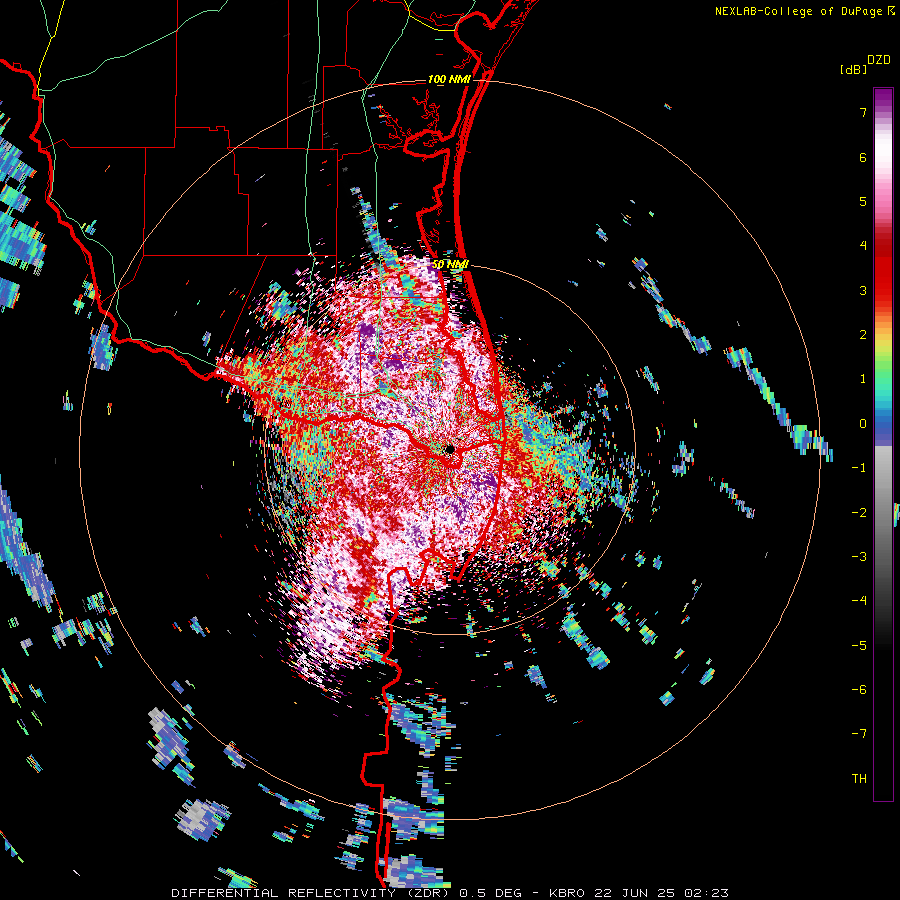Click the DZD product label

879,60
